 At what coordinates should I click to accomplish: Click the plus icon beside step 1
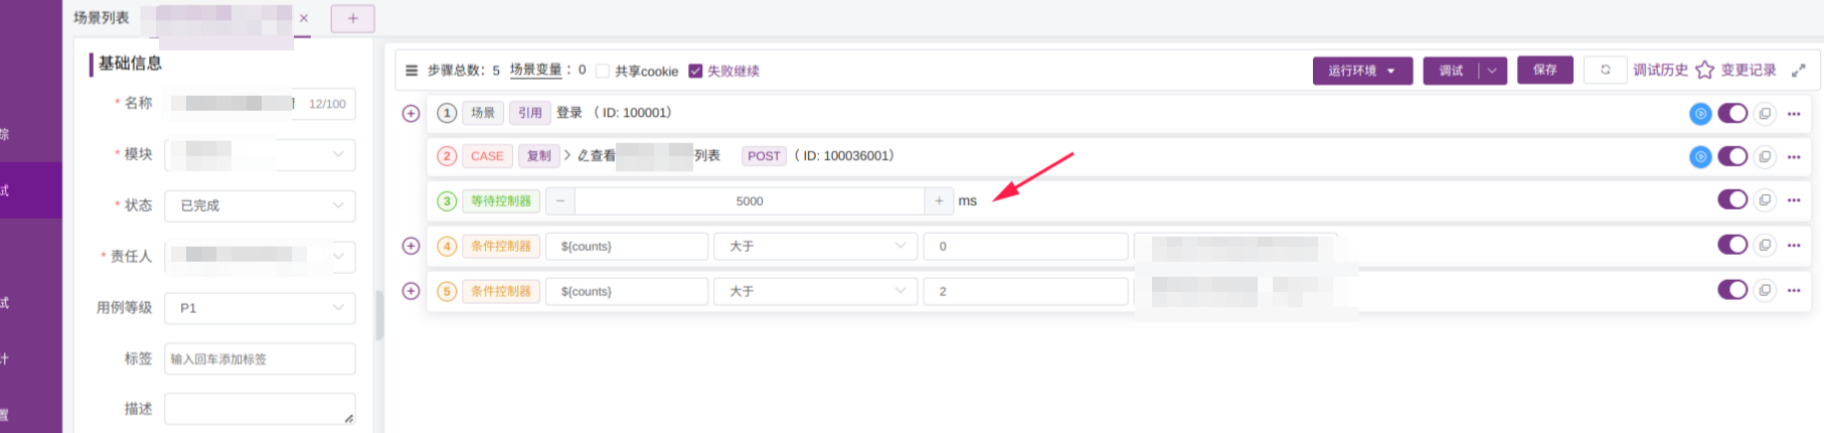click(x=411, y=113)
